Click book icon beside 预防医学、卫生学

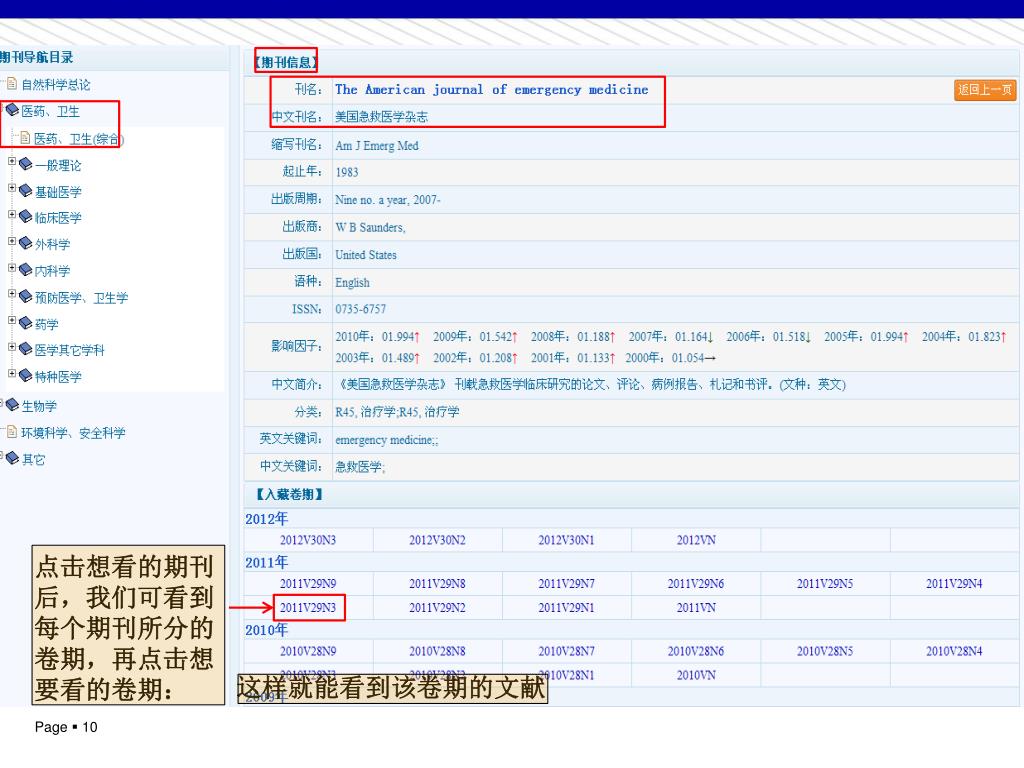[25, 296]
